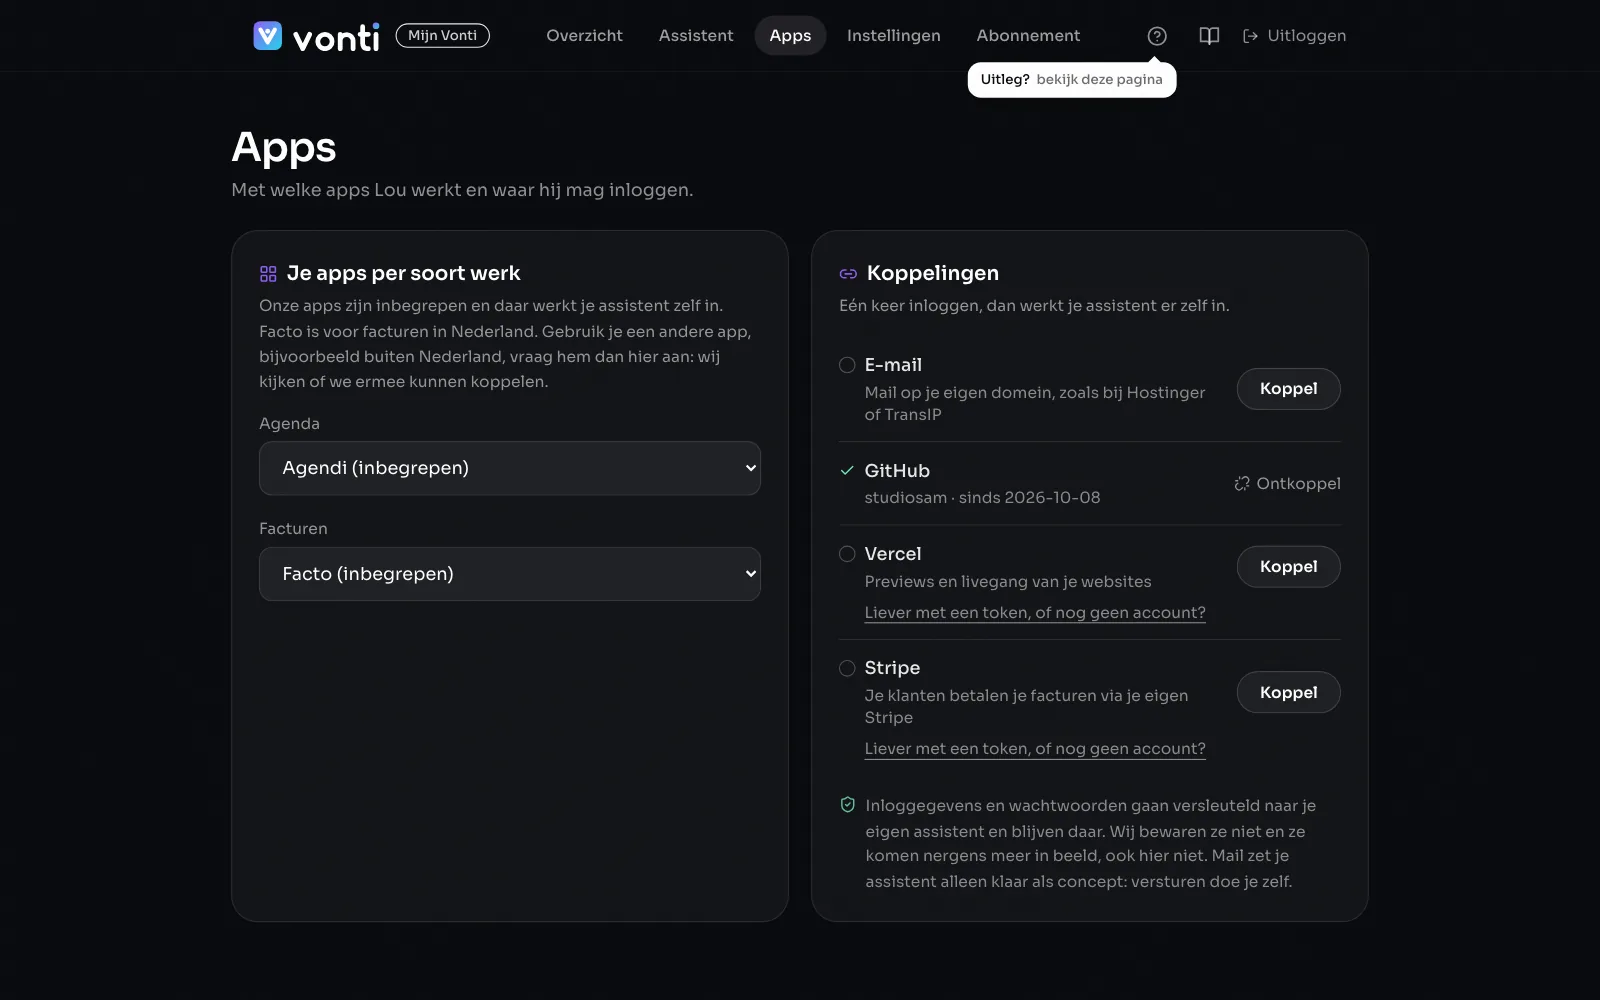Open the Instellingen tab
This screenshot has width=1600, height=1000.
pyautogui.click(x=894, y=36)
